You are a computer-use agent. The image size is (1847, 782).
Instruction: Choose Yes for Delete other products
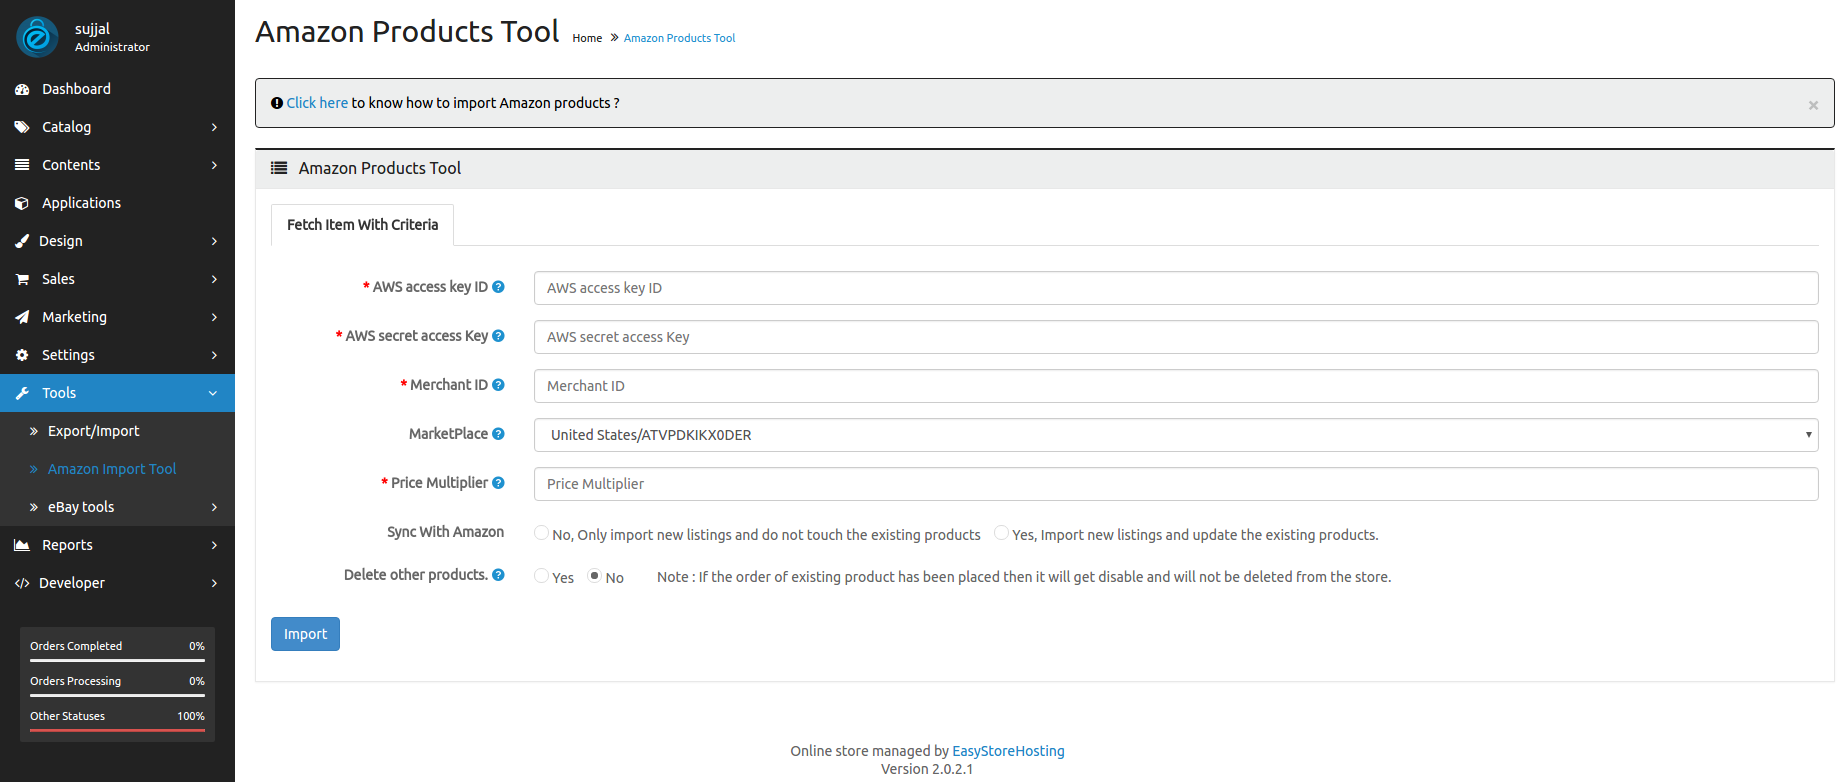[x=541, y=576]
